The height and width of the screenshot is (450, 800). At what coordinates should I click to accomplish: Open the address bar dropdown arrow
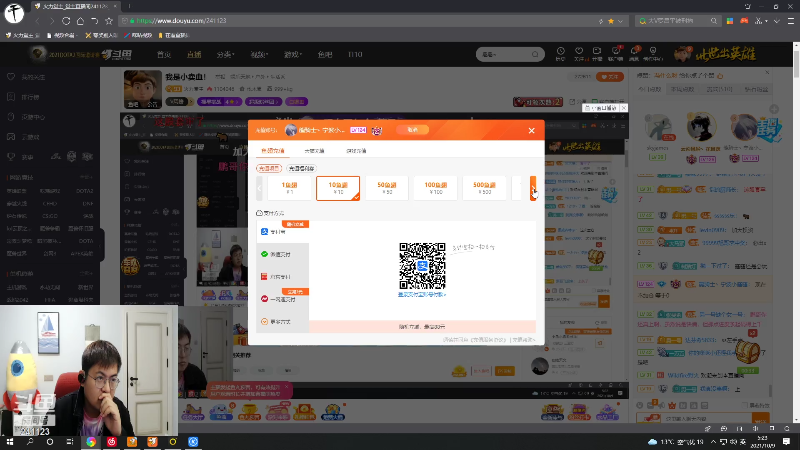point(620,21)
